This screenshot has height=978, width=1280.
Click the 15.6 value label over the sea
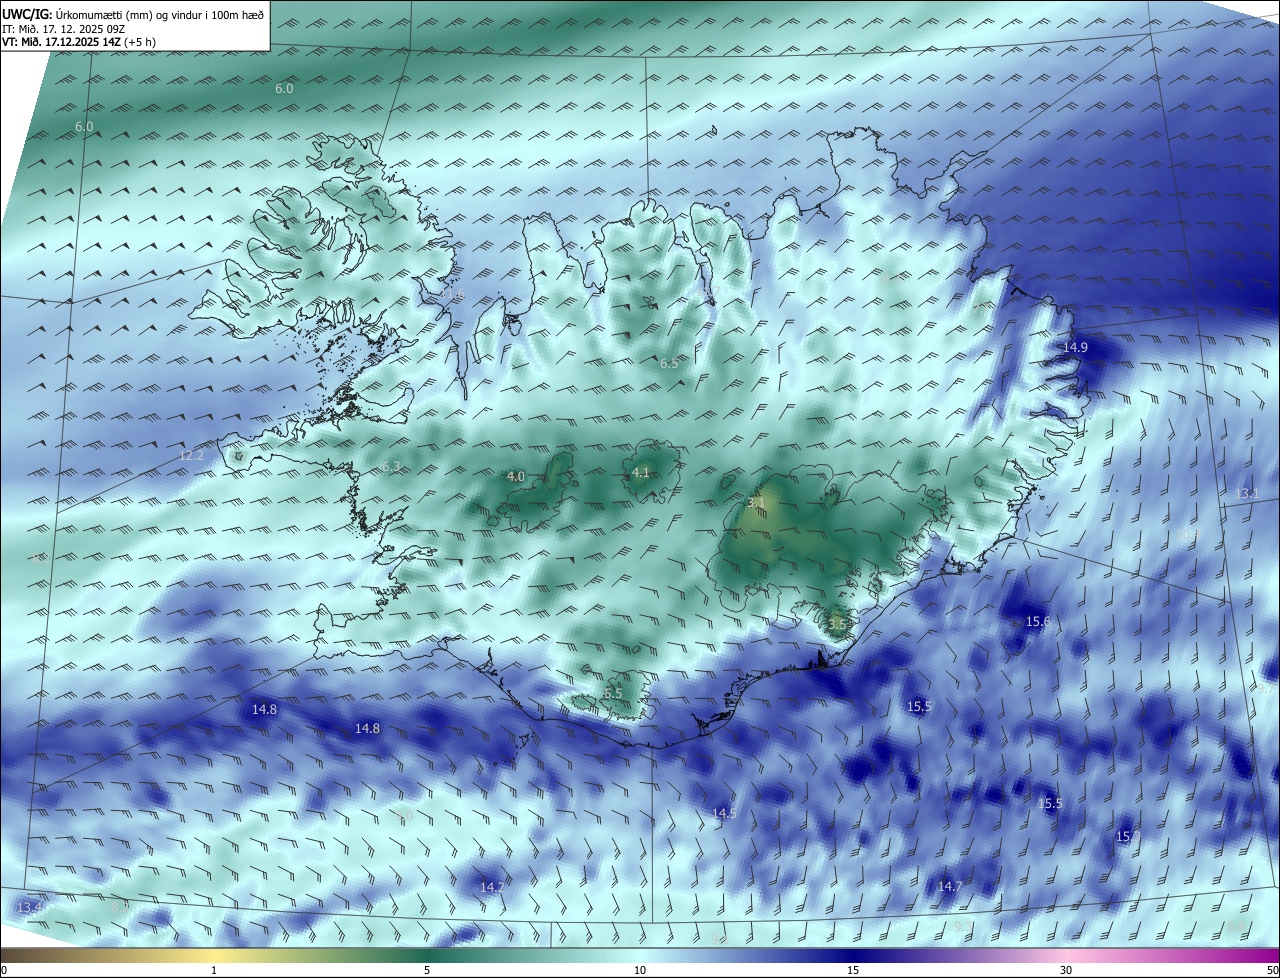[x=1038, y=621]
